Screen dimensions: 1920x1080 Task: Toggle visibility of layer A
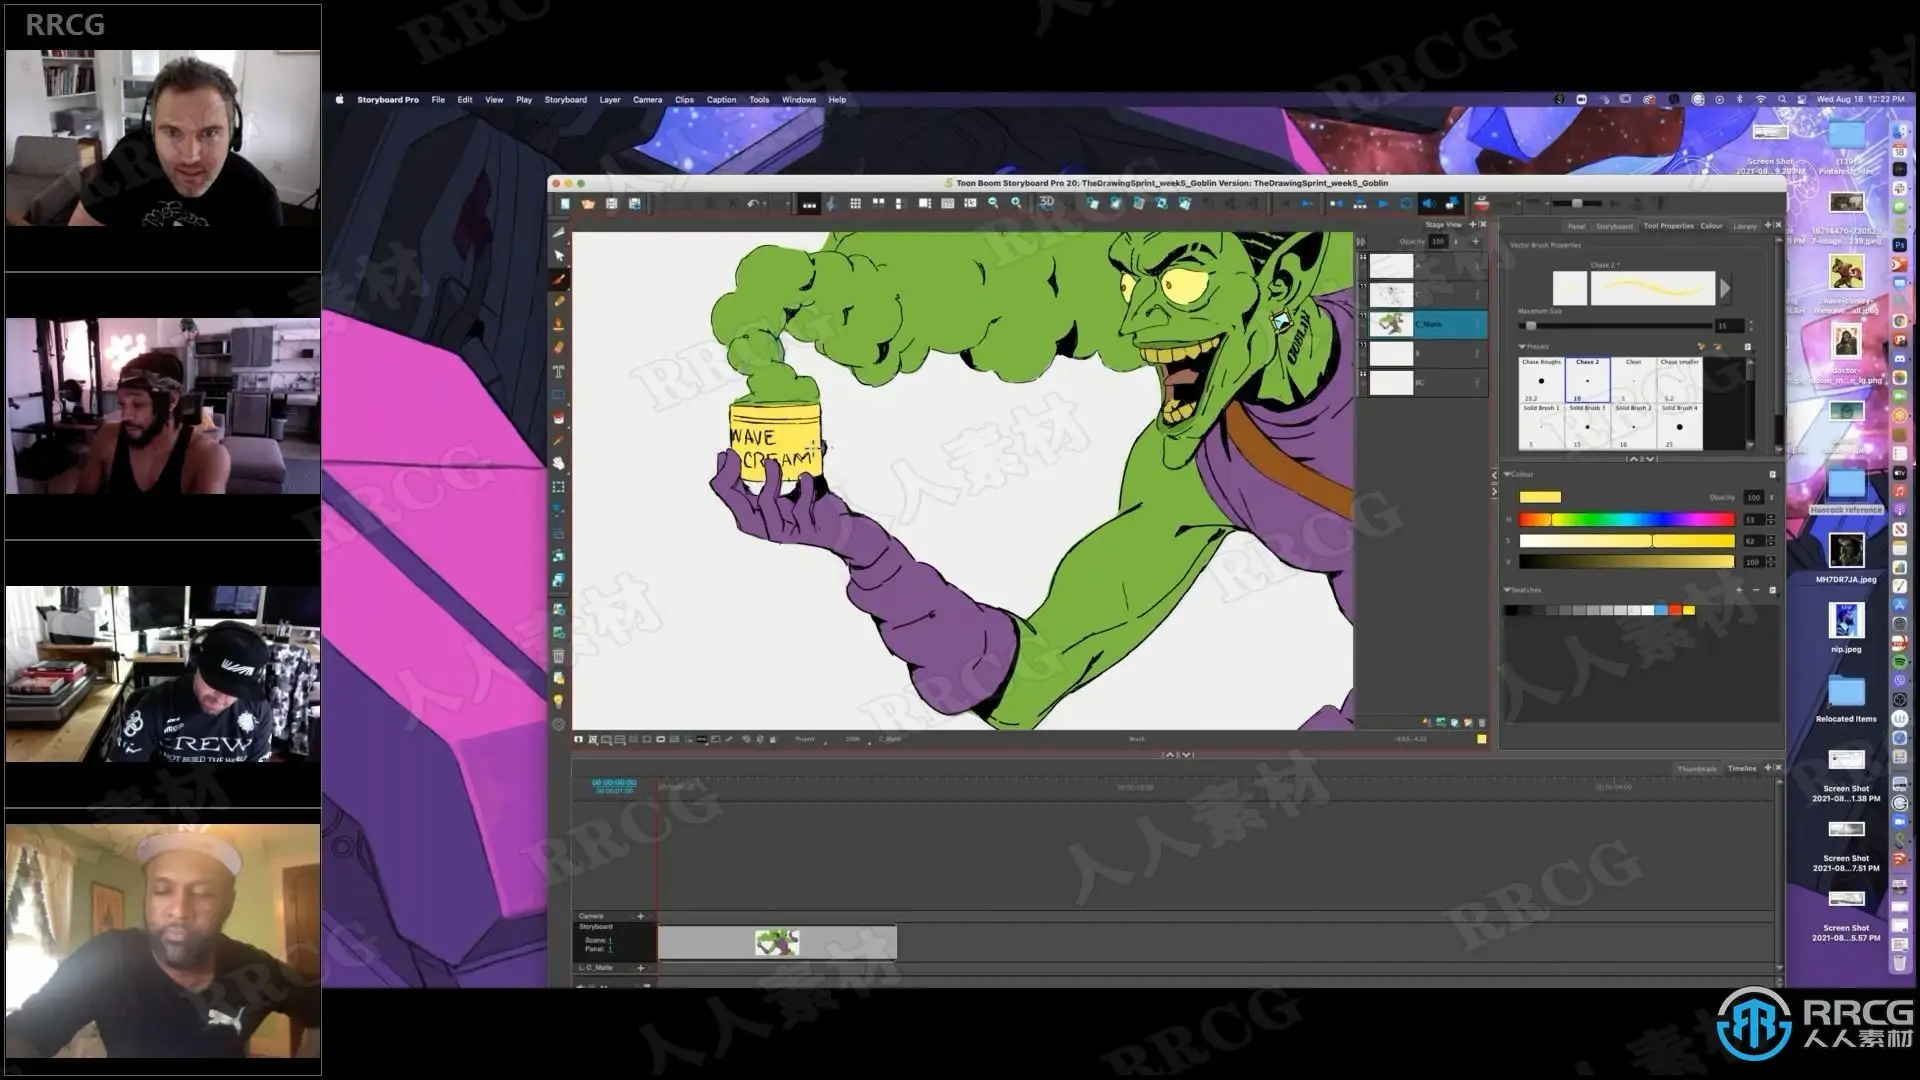pyautogui.click(x=1362, y=258)
